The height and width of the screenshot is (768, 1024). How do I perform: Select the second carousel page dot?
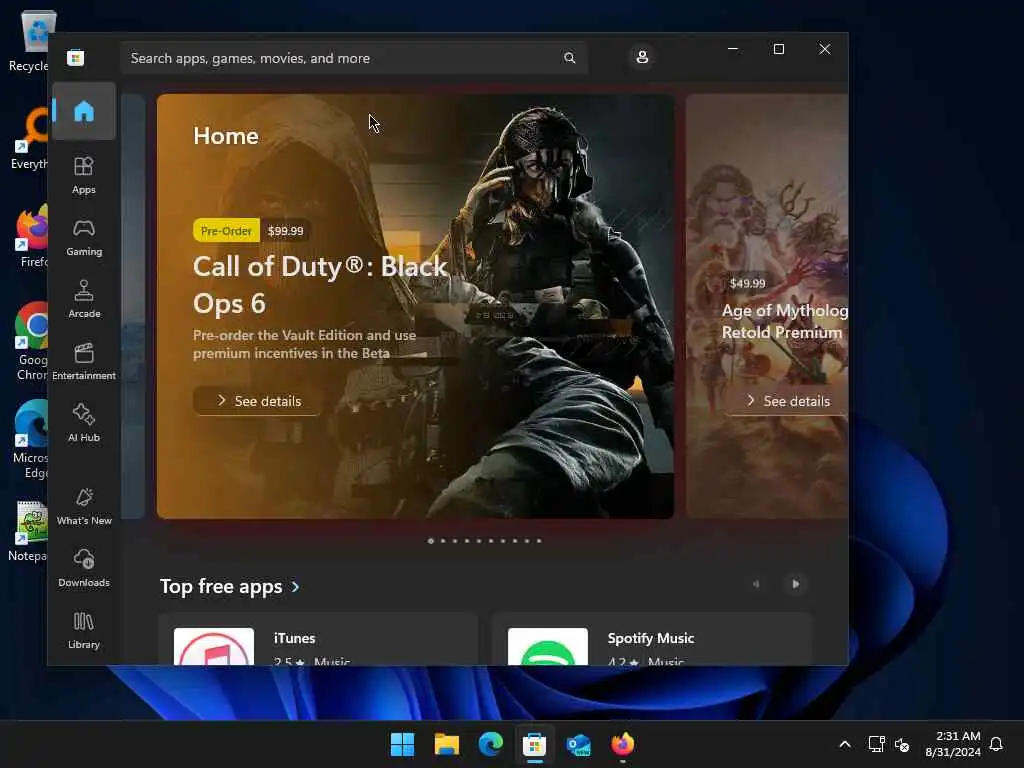point(443,541)
